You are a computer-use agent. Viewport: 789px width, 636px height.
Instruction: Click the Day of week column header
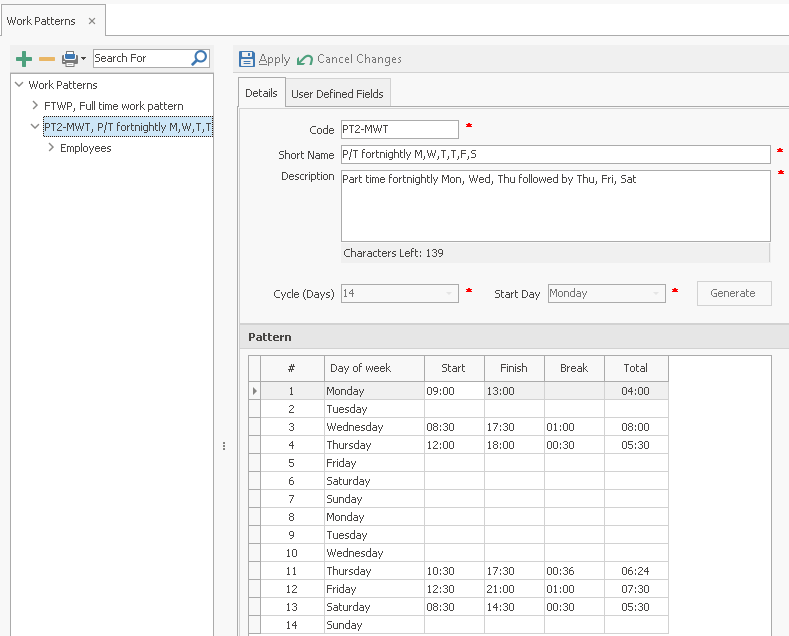(374, 368)
